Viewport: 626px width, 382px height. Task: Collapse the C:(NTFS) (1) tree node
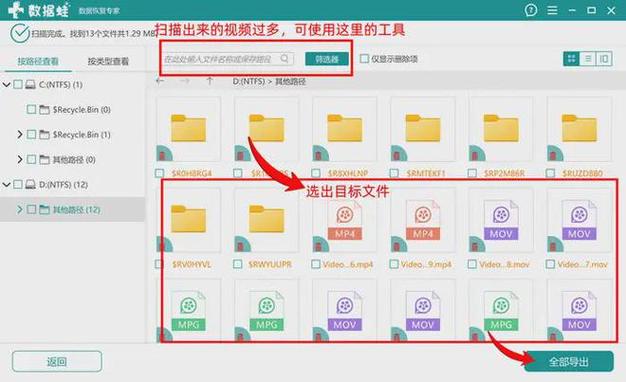click(6, 84)
